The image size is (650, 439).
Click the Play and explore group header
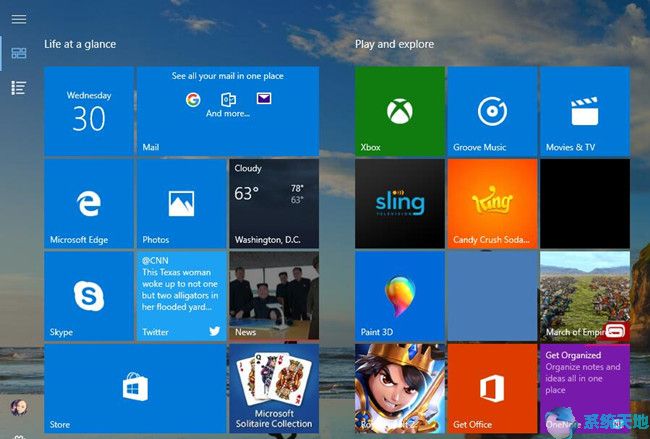(x=394, y=44)
